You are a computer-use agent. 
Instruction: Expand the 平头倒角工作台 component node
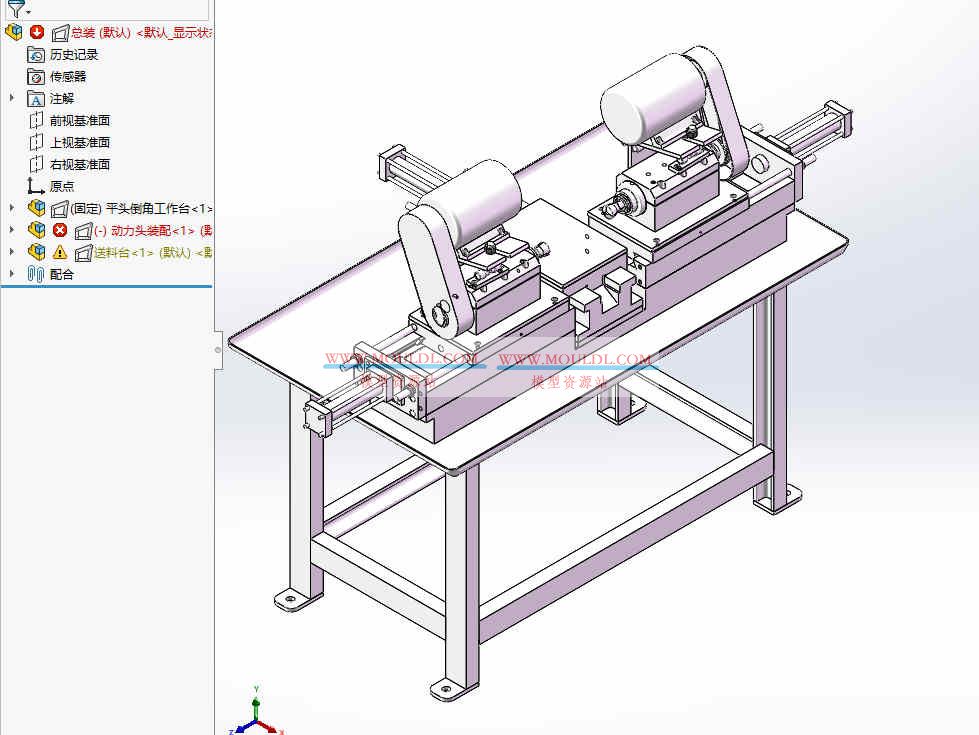9,207
